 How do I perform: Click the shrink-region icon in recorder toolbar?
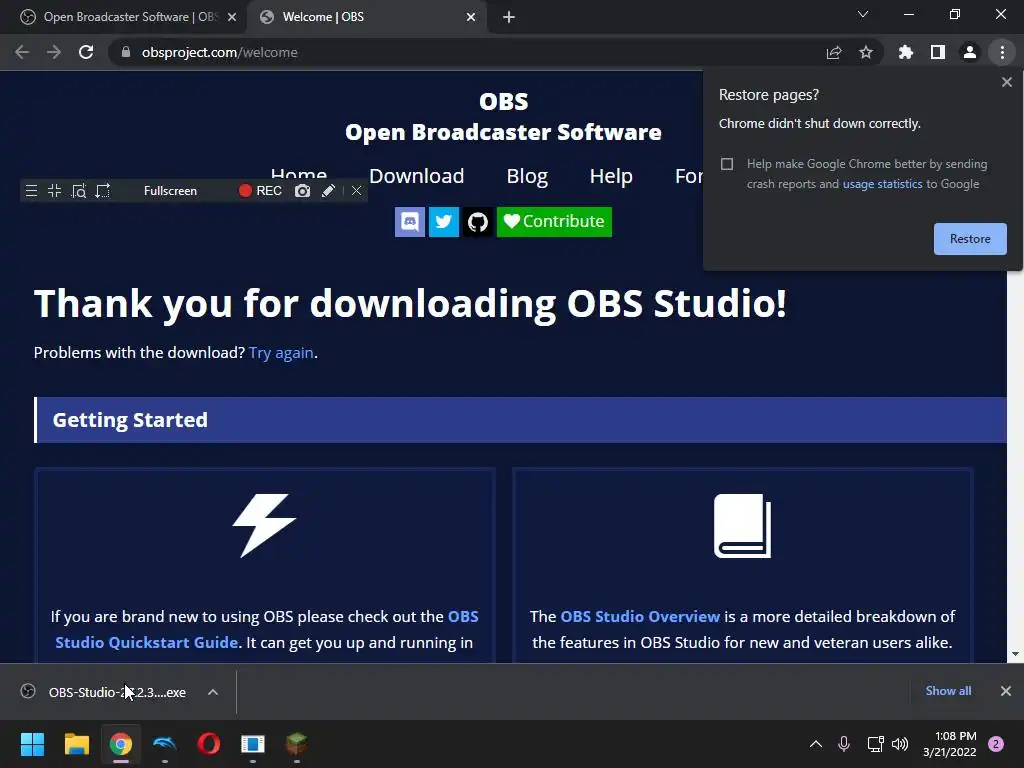pyautogui.click(x=54, y=191)
